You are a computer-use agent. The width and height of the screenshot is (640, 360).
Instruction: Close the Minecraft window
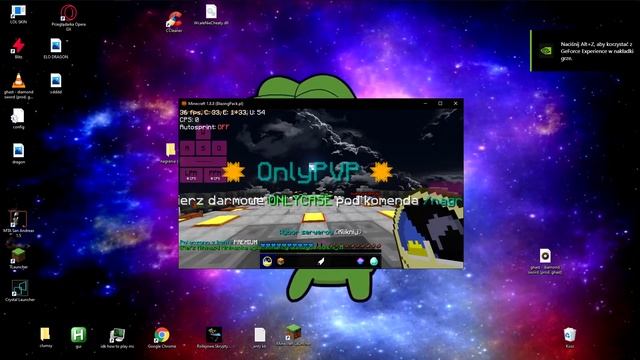coord(456,103)
